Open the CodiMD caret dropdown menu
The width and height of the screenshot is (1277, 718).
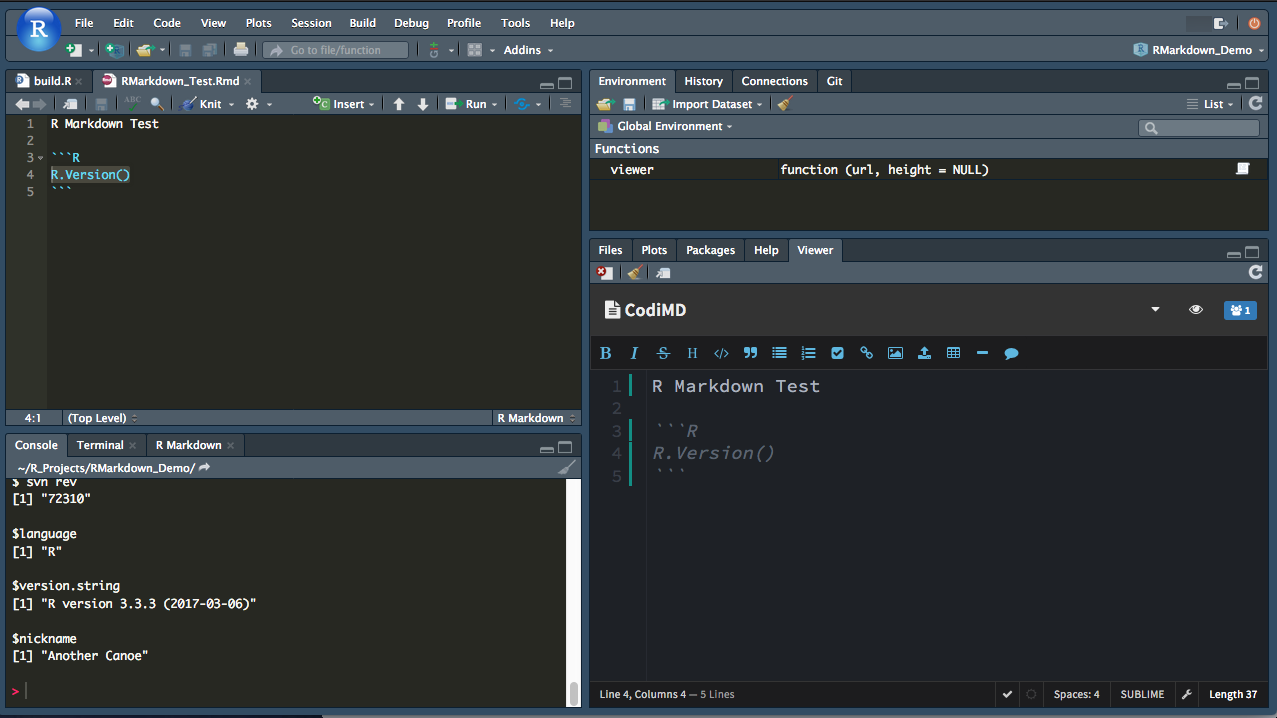point(1155,310)
